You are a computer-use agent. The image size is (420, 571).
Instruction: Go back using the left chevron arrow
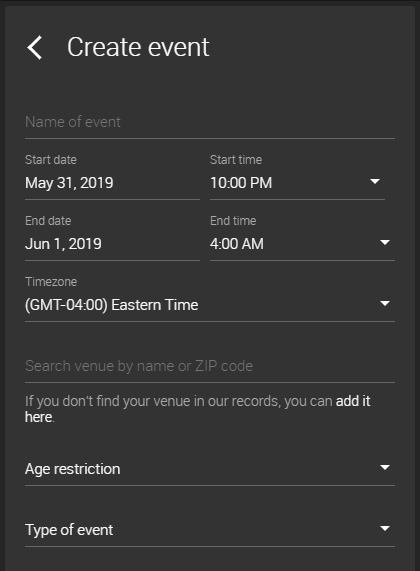[35, 47]
